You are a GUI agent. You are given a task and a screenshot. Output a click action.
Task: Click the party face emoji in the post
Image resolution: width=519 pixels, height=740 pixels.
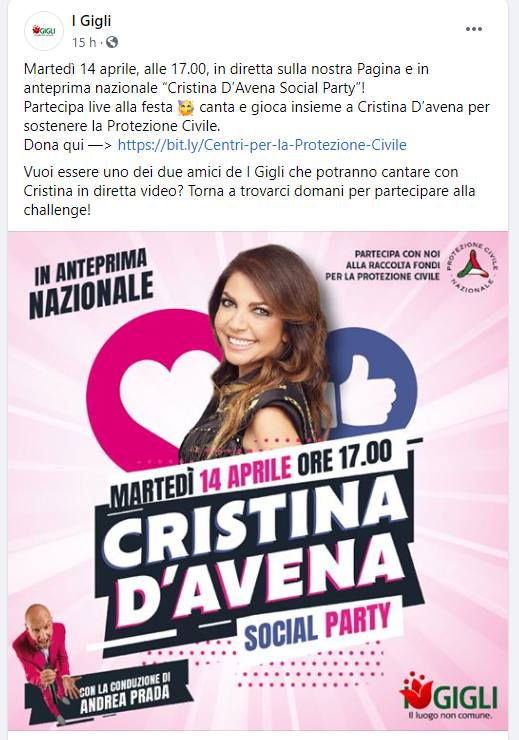point(186,108)
